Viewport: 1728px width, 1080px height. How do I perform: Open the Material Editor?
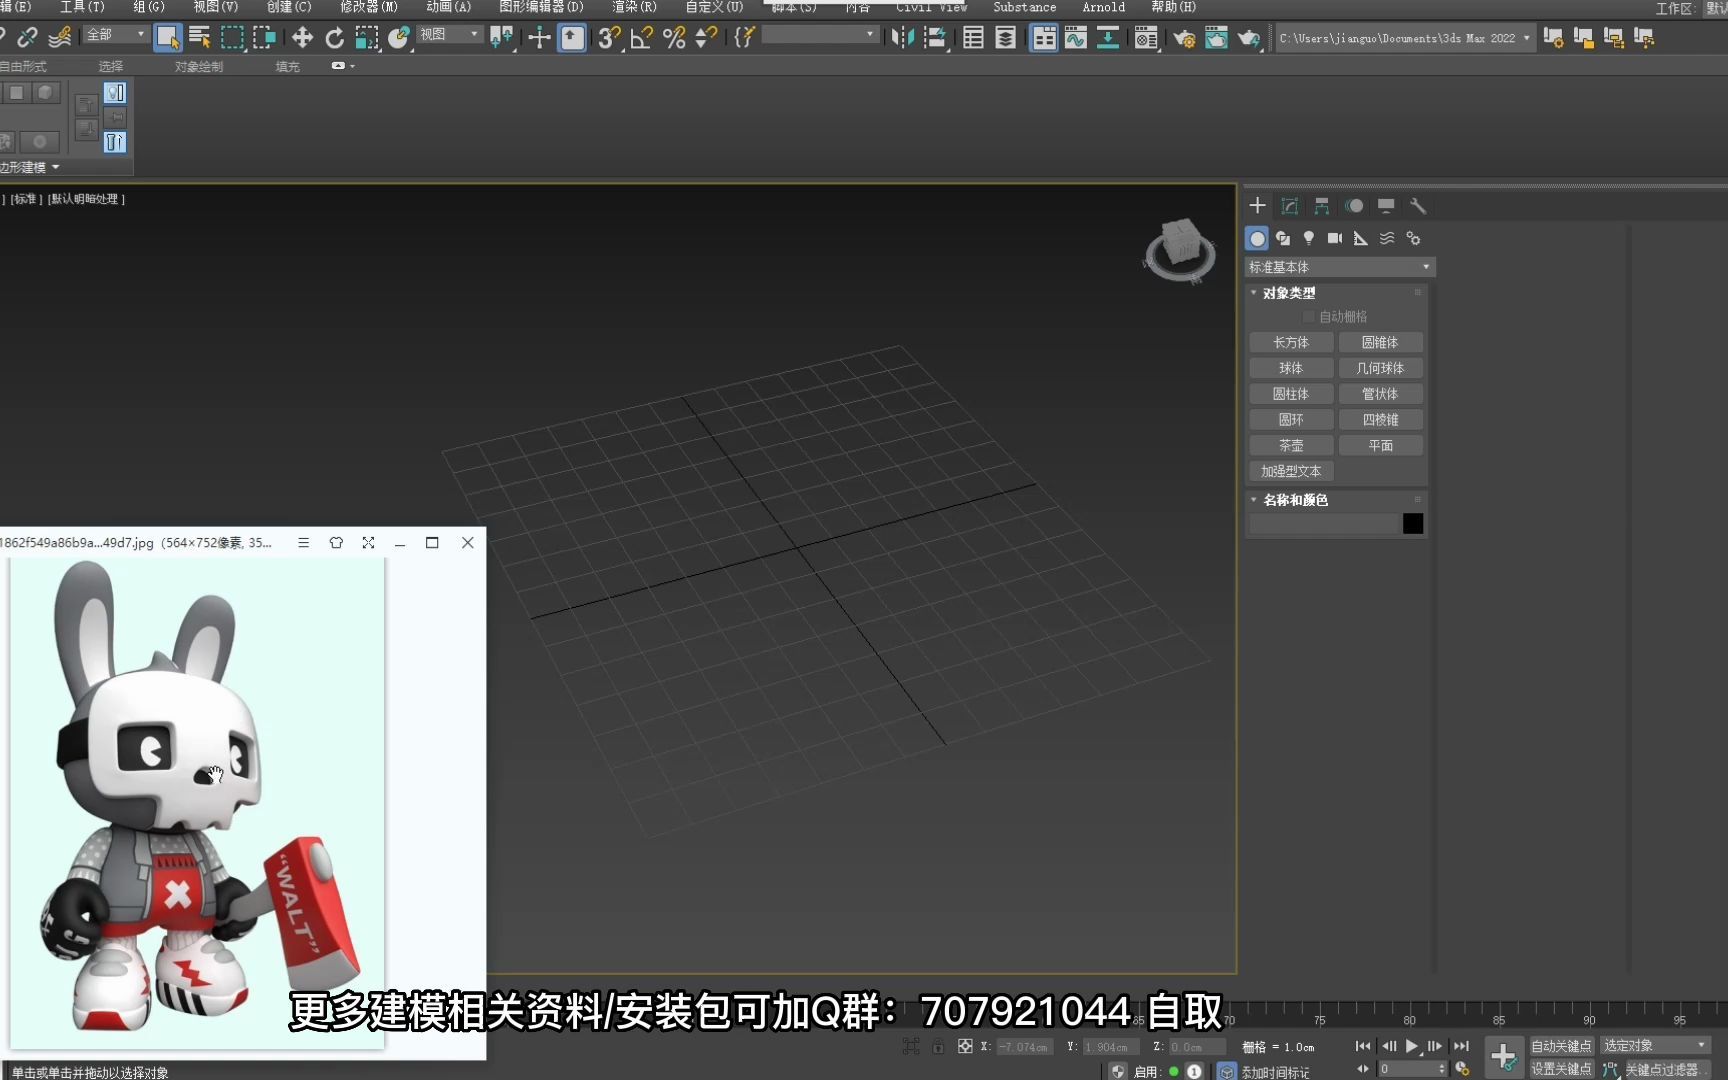pos(1146,38)
